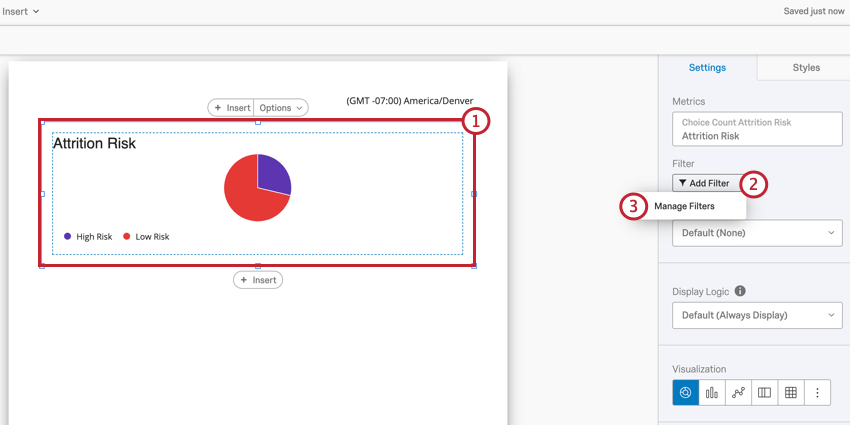Image resolution: width=850 pixels, height=425 pixels.
Task: Choose Manage Filters from the popup menu
Action: 684,206
